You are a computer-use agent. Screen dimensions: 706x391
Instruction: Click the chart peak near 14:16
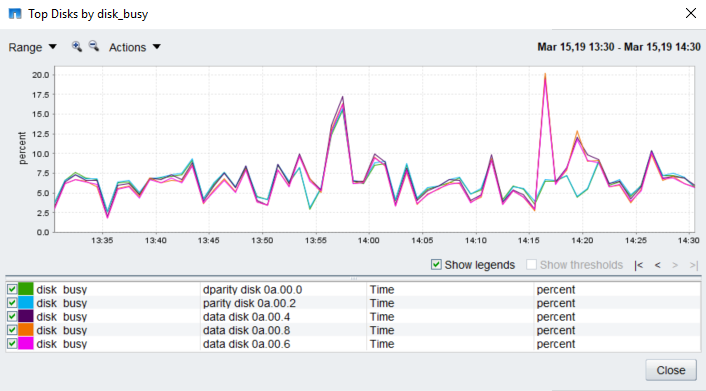click(545, 75)
